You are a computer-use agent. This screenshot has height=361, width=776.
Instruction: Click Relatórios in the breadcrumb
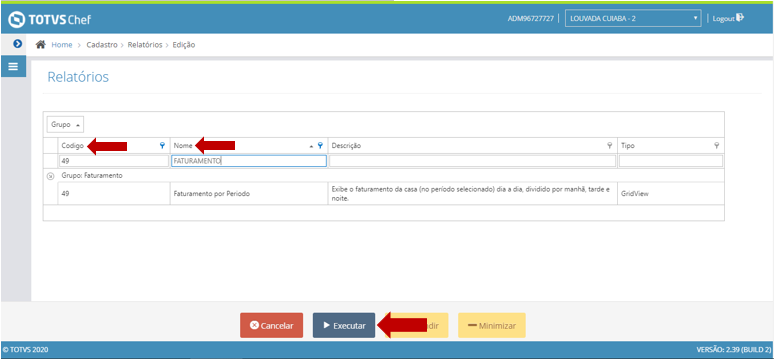coord(145,45)
